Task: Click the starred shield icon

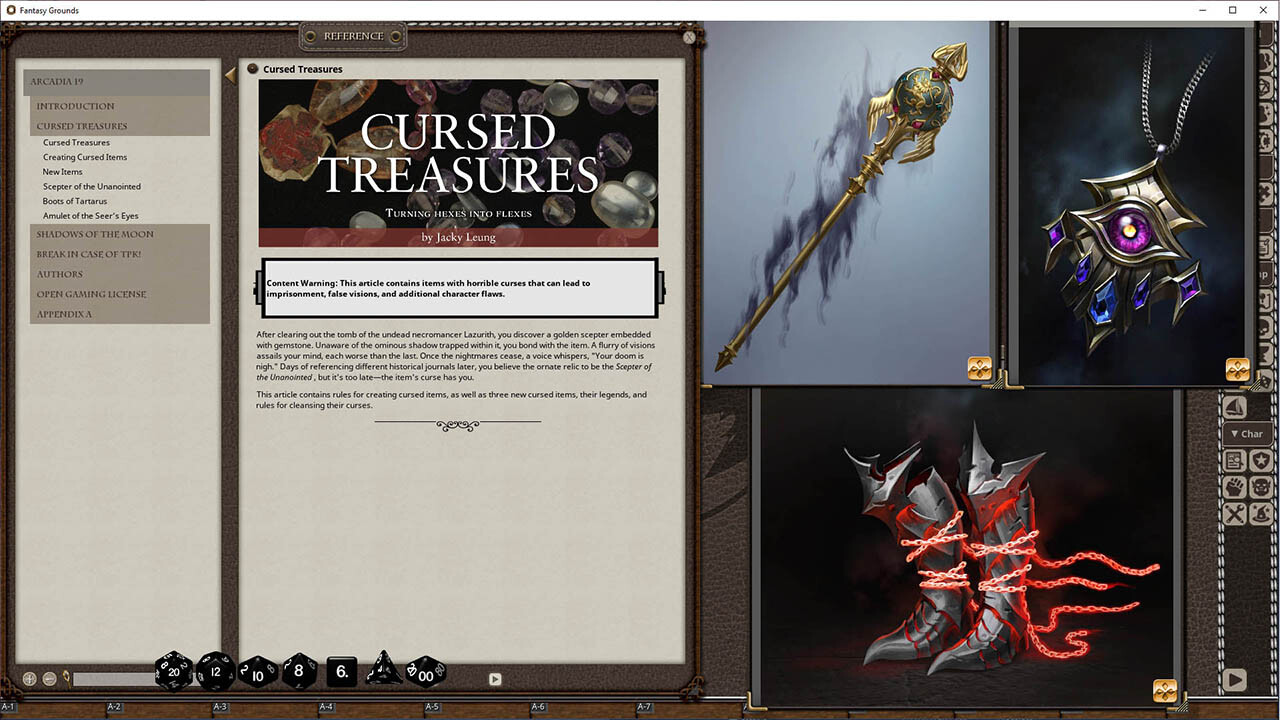Action: tap(1260, 459)
